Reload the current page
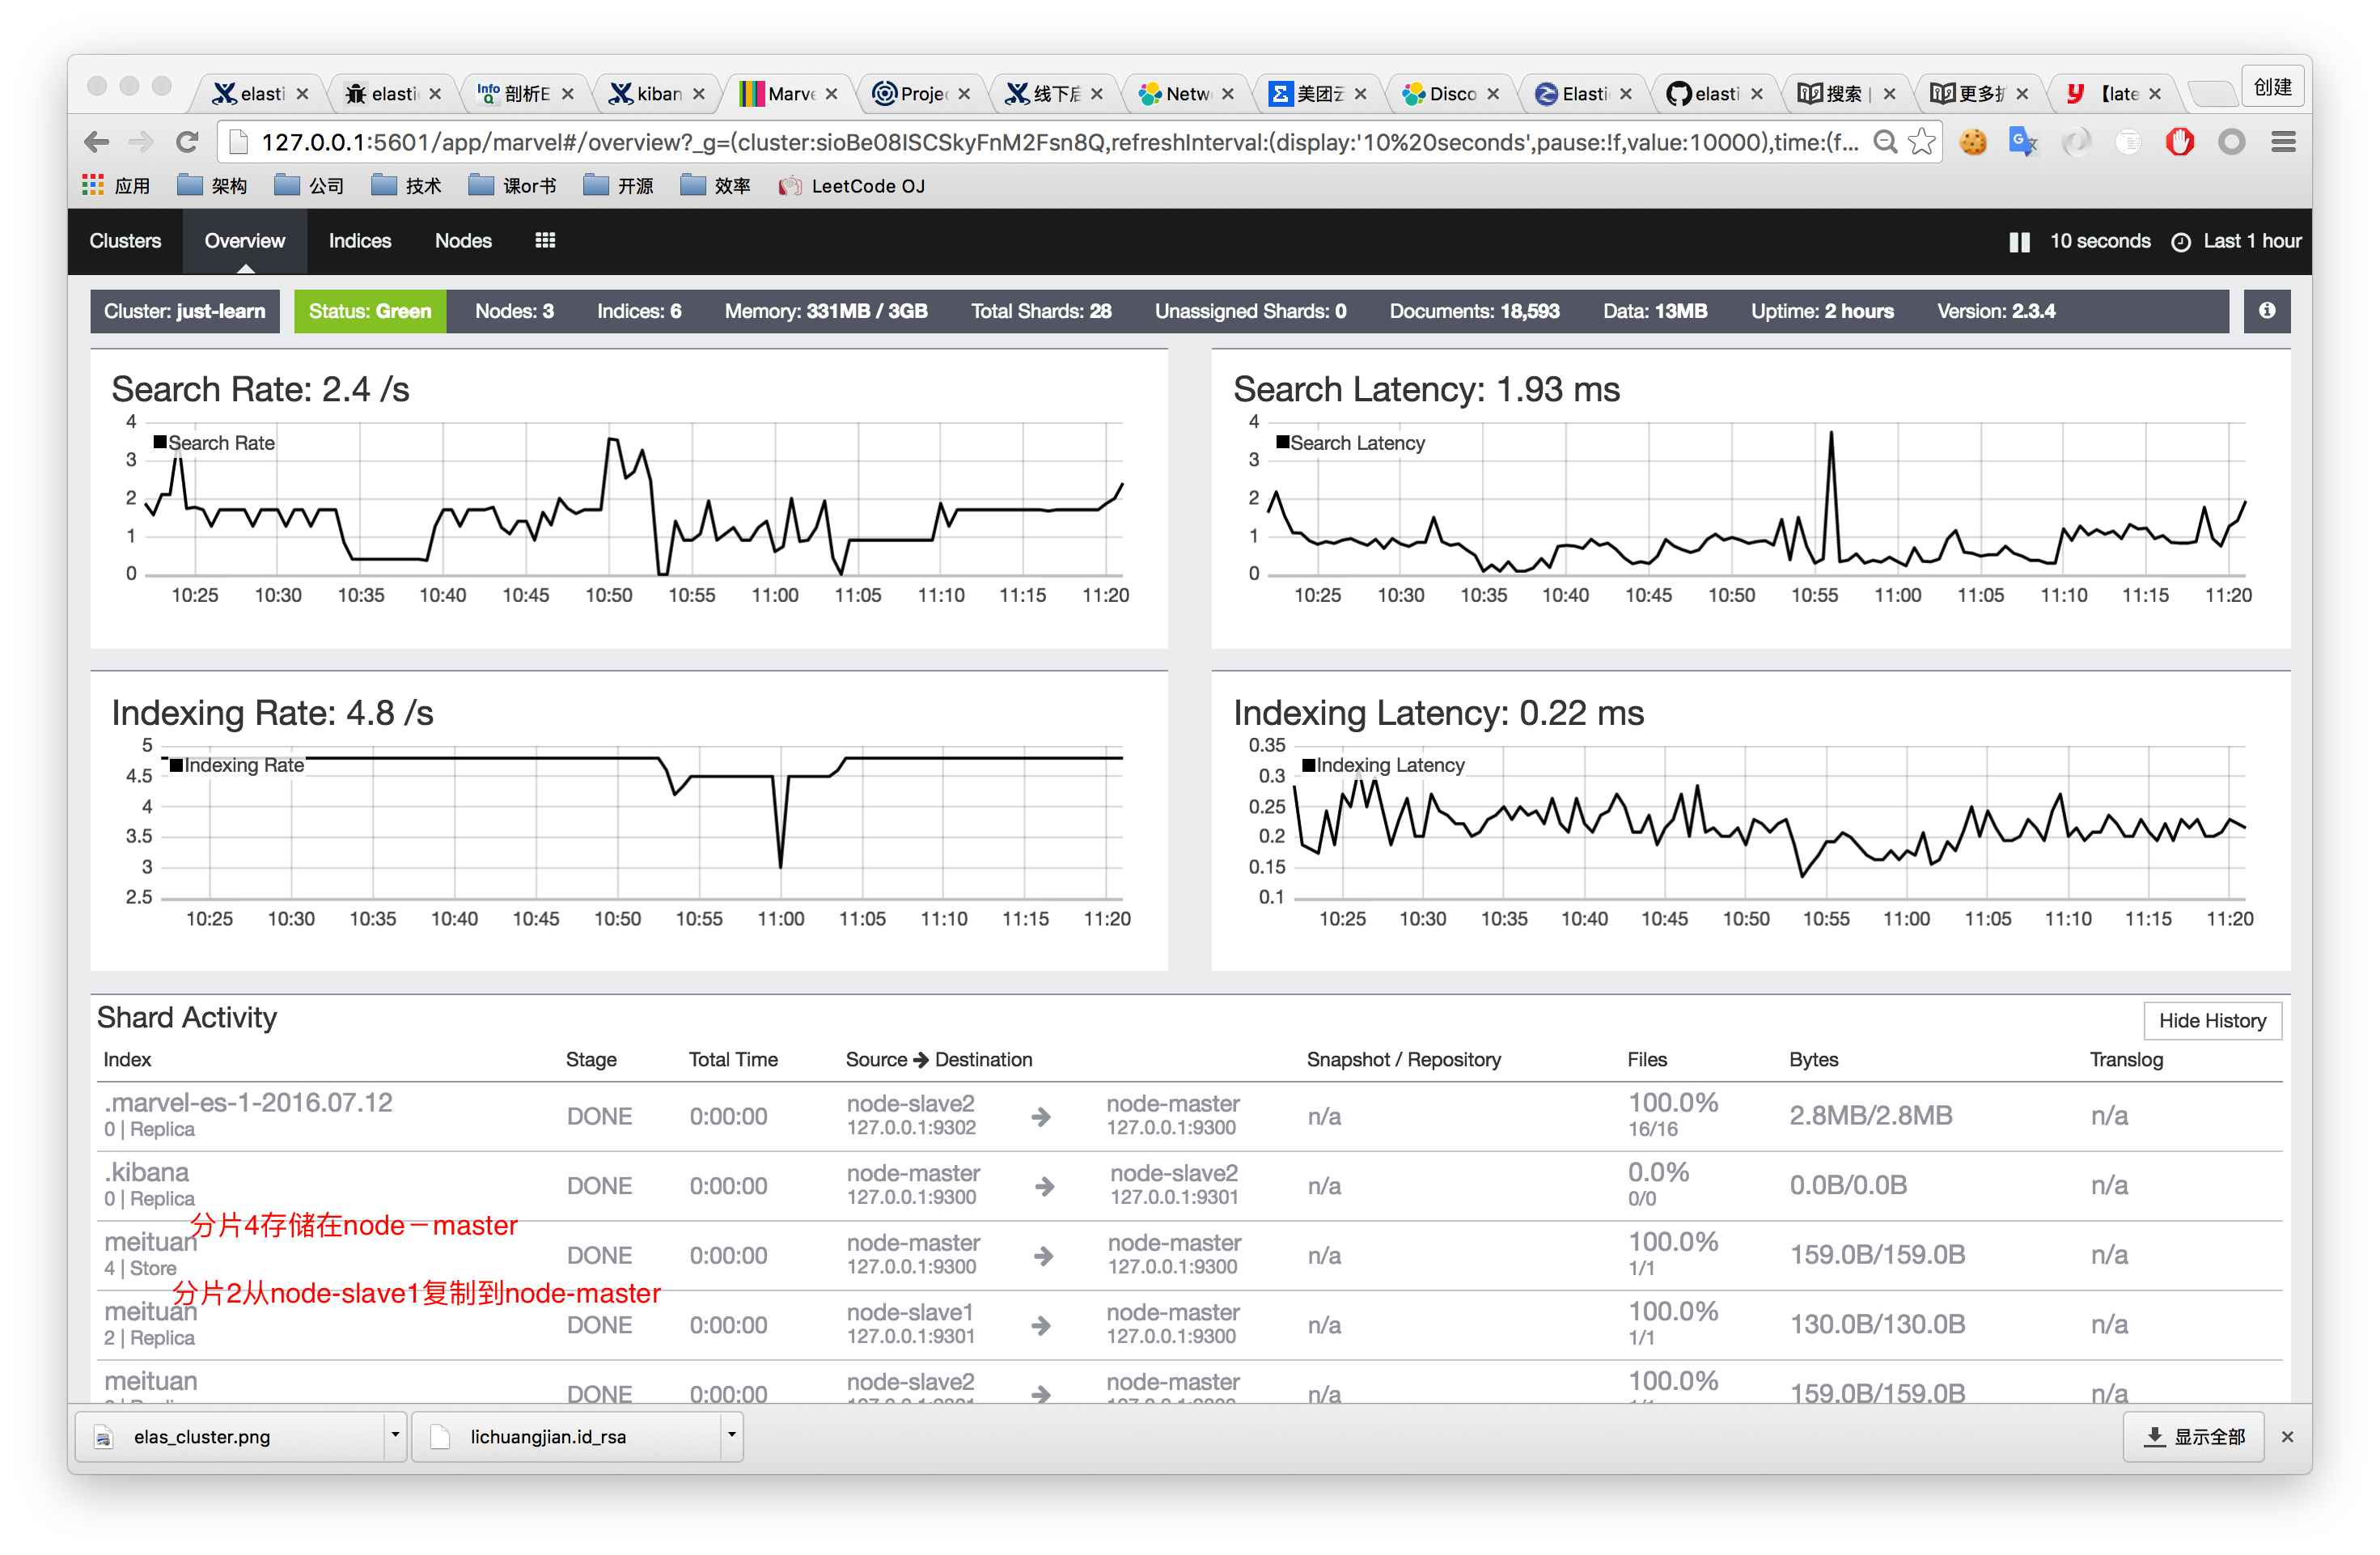The image size is (2380, 1555). pos(186,142)
